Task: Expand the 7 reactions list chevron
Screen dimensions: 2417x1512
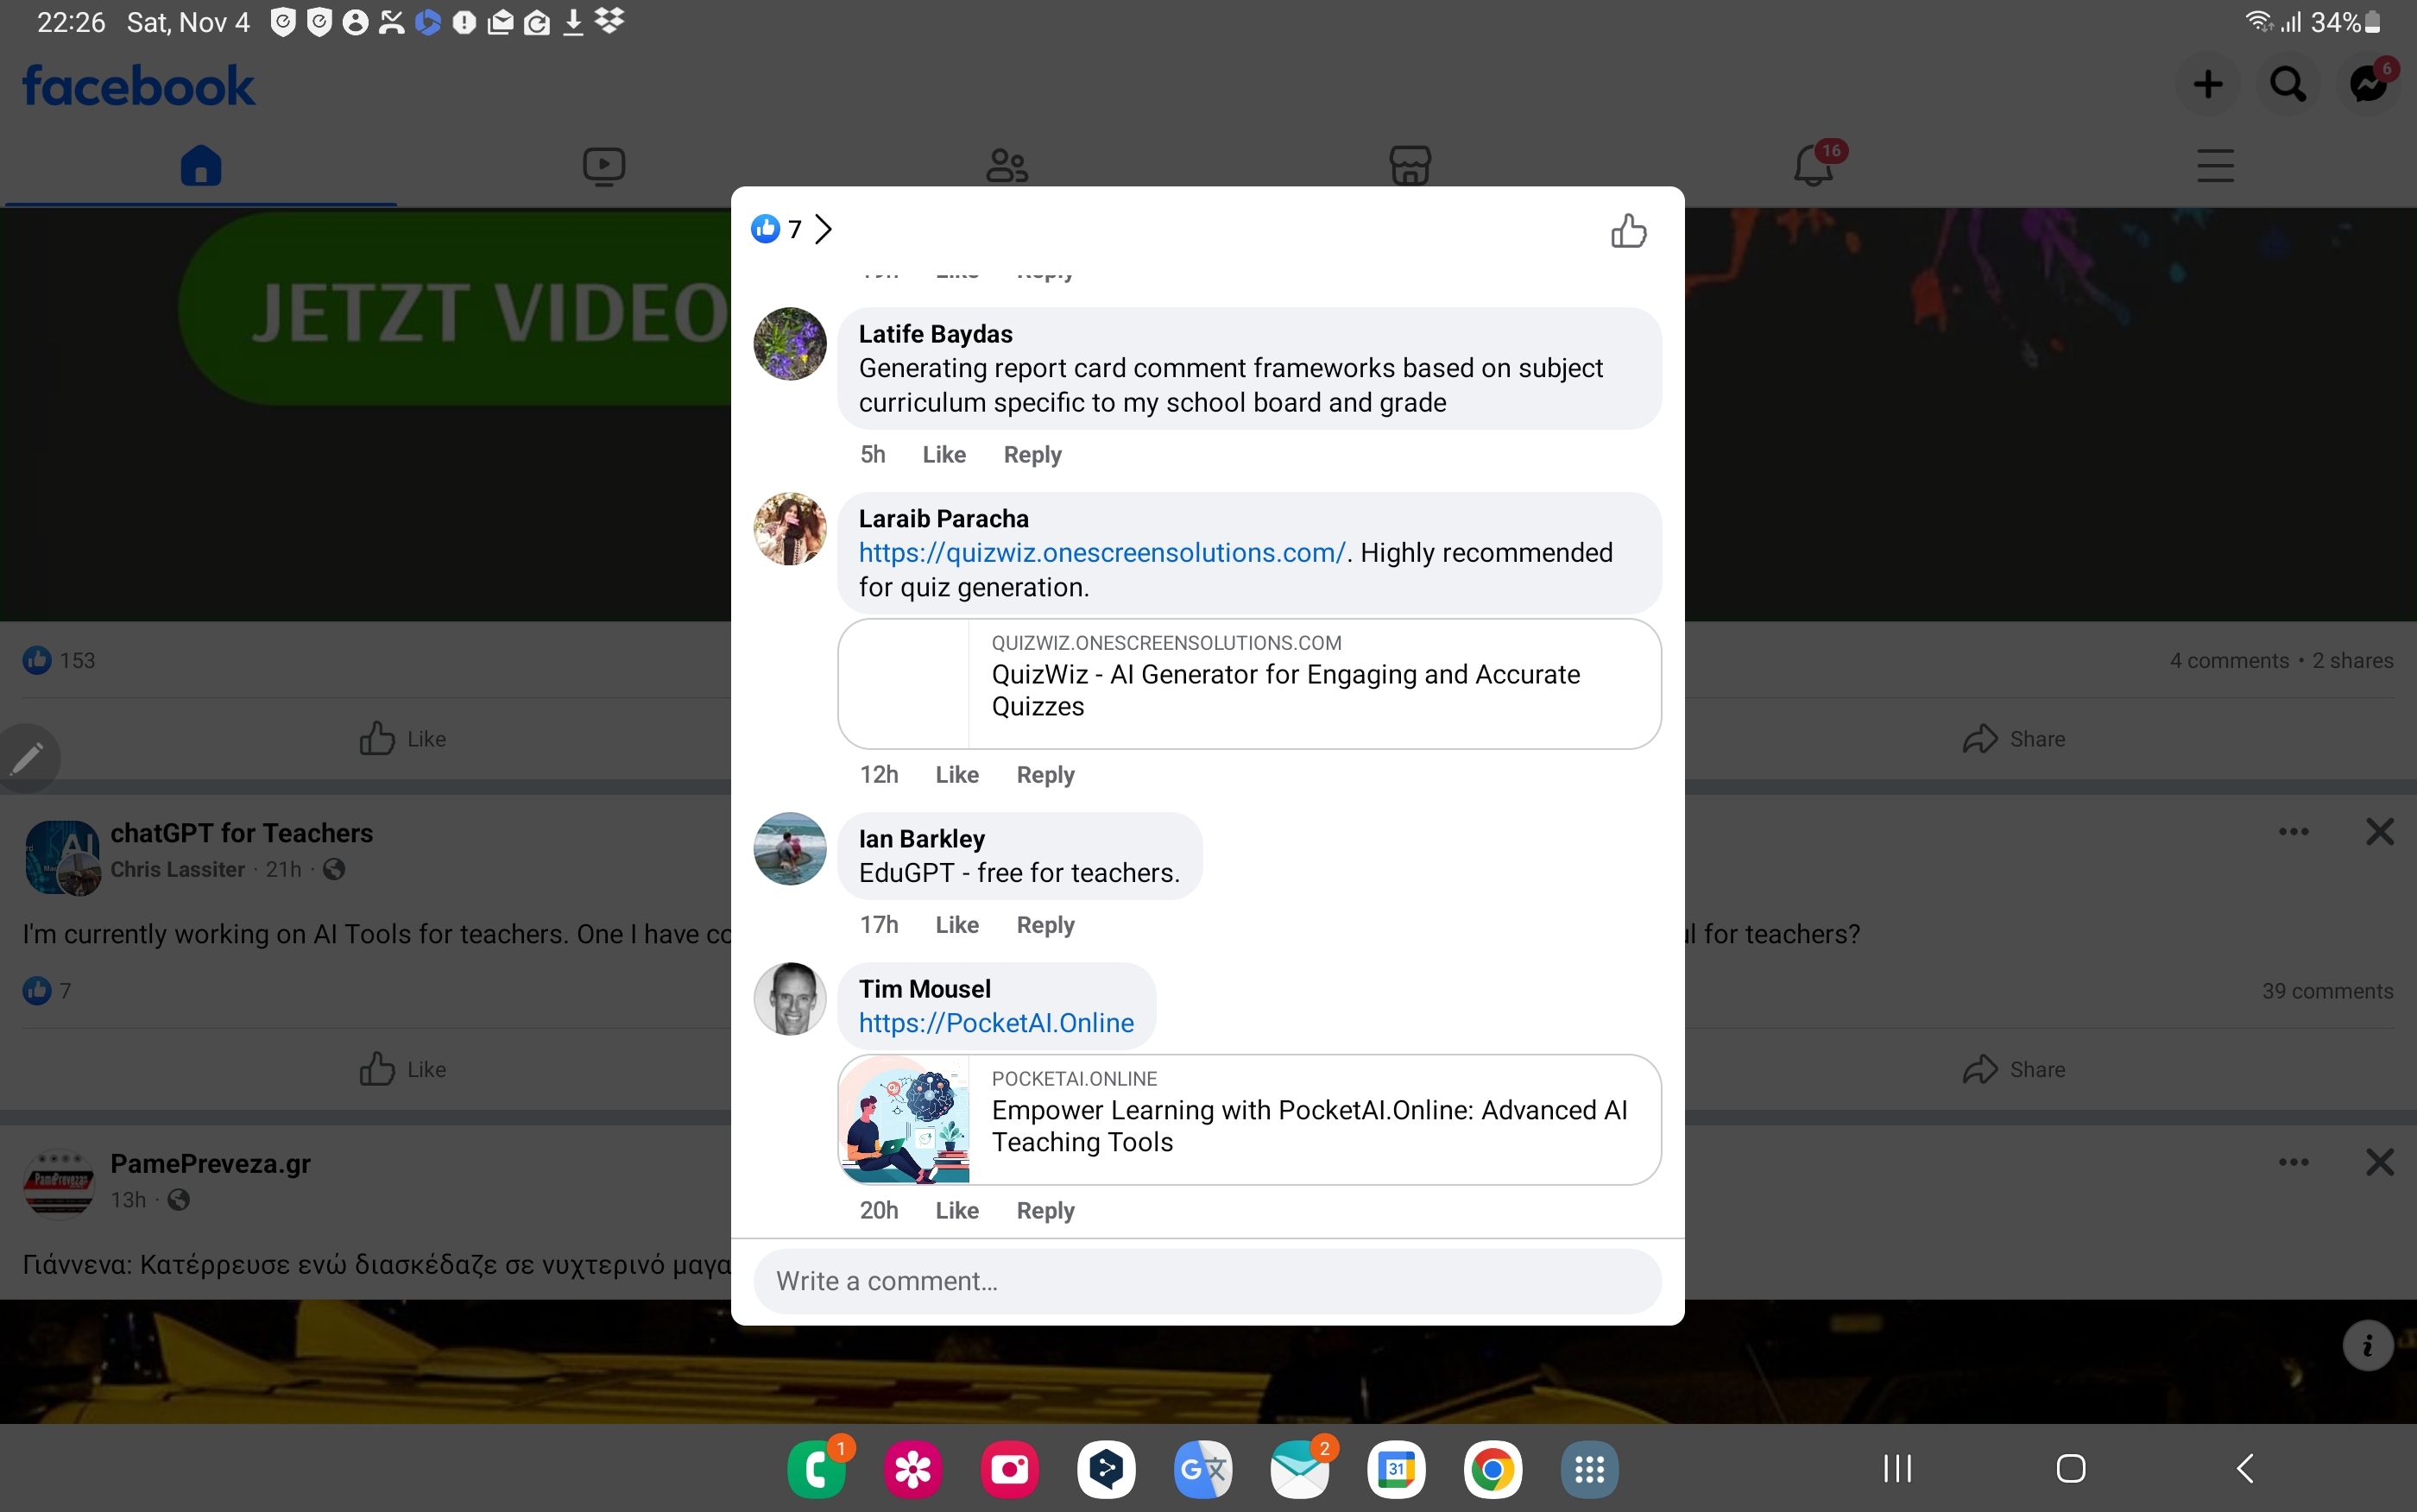Action: click(823, 229)
